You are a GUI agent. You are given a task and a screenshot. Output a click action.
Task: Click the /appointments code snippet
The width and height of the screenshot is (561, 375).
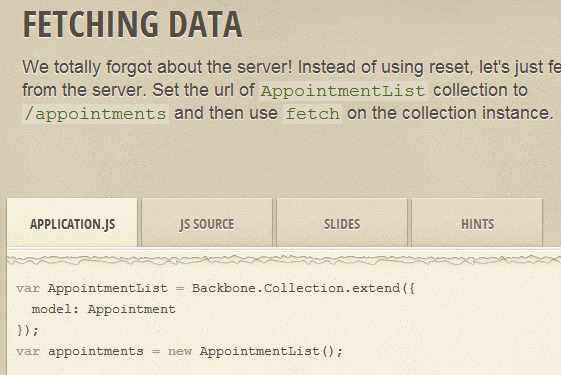point(96,114)
